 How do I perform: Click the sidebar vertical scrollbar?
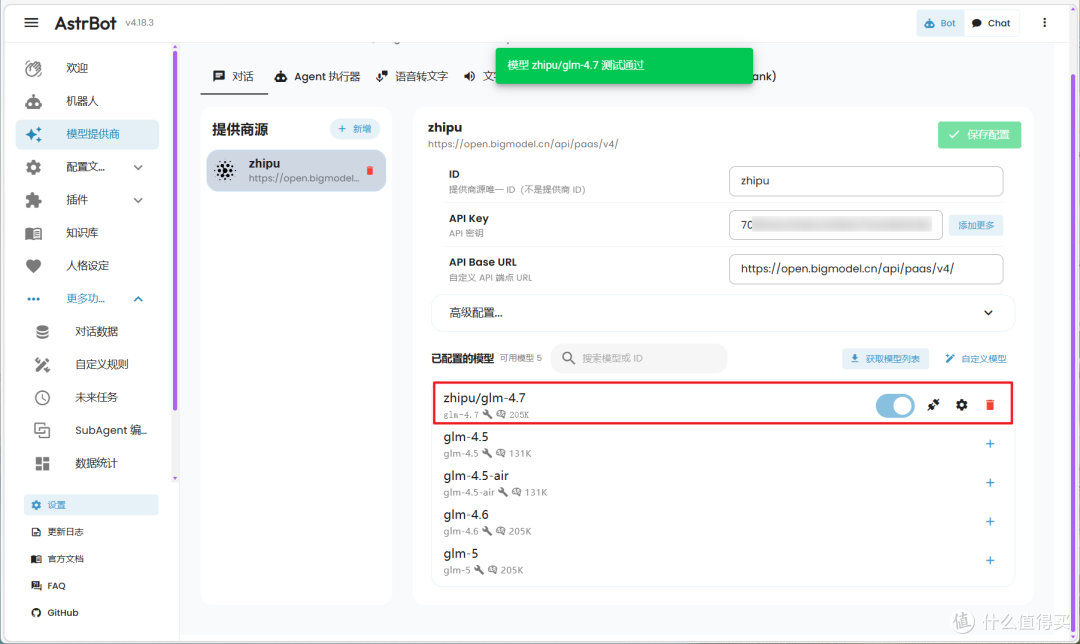click(175, 231)
